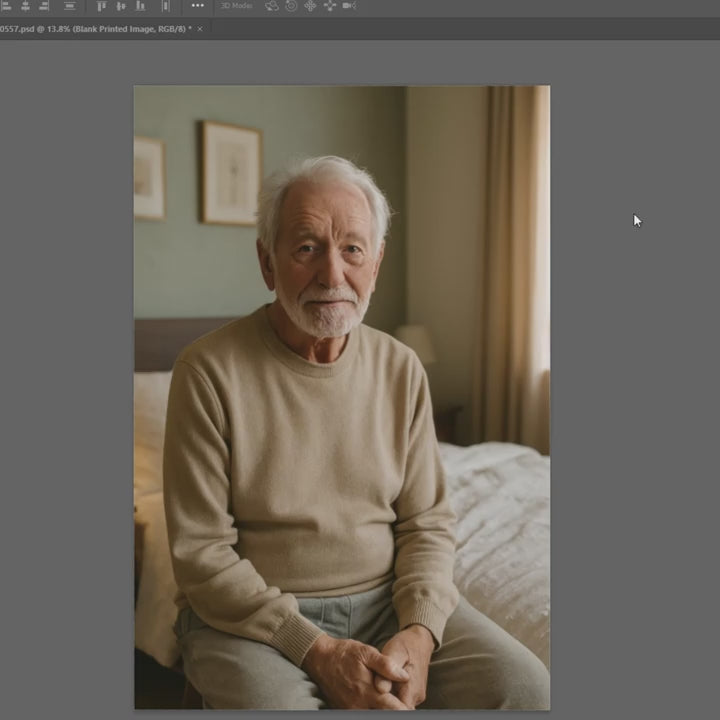Click the larger framed picture on the wall
The image size is (720, 720).
pos(230,173)
